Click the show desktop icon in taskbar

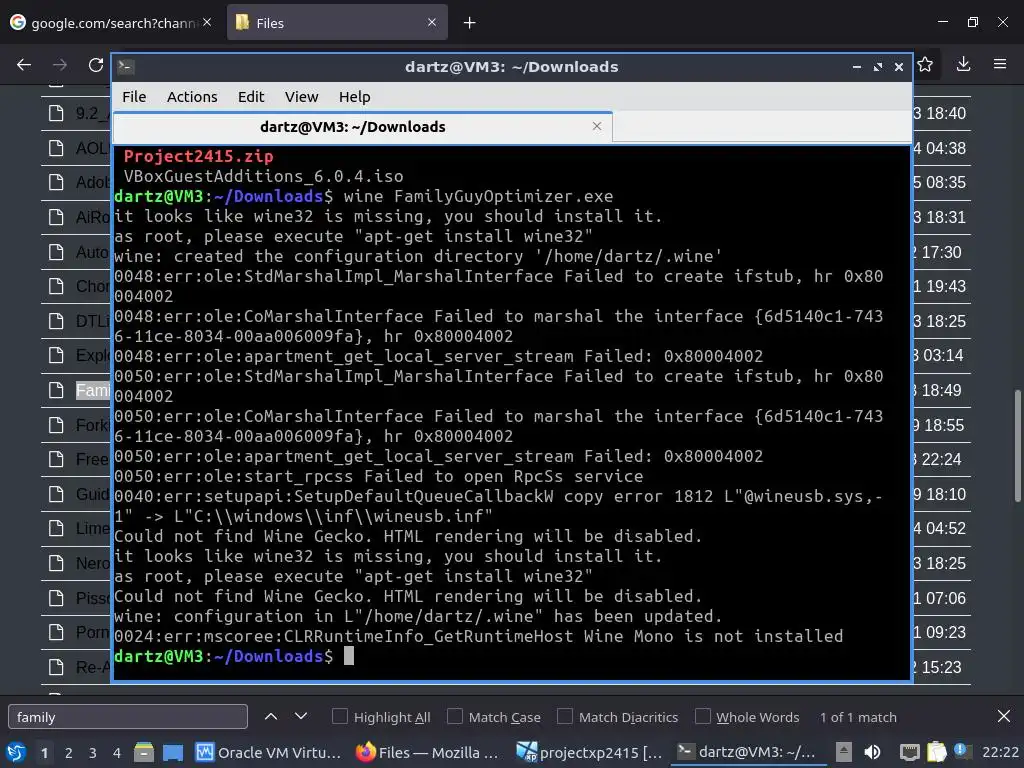(173, 752)
